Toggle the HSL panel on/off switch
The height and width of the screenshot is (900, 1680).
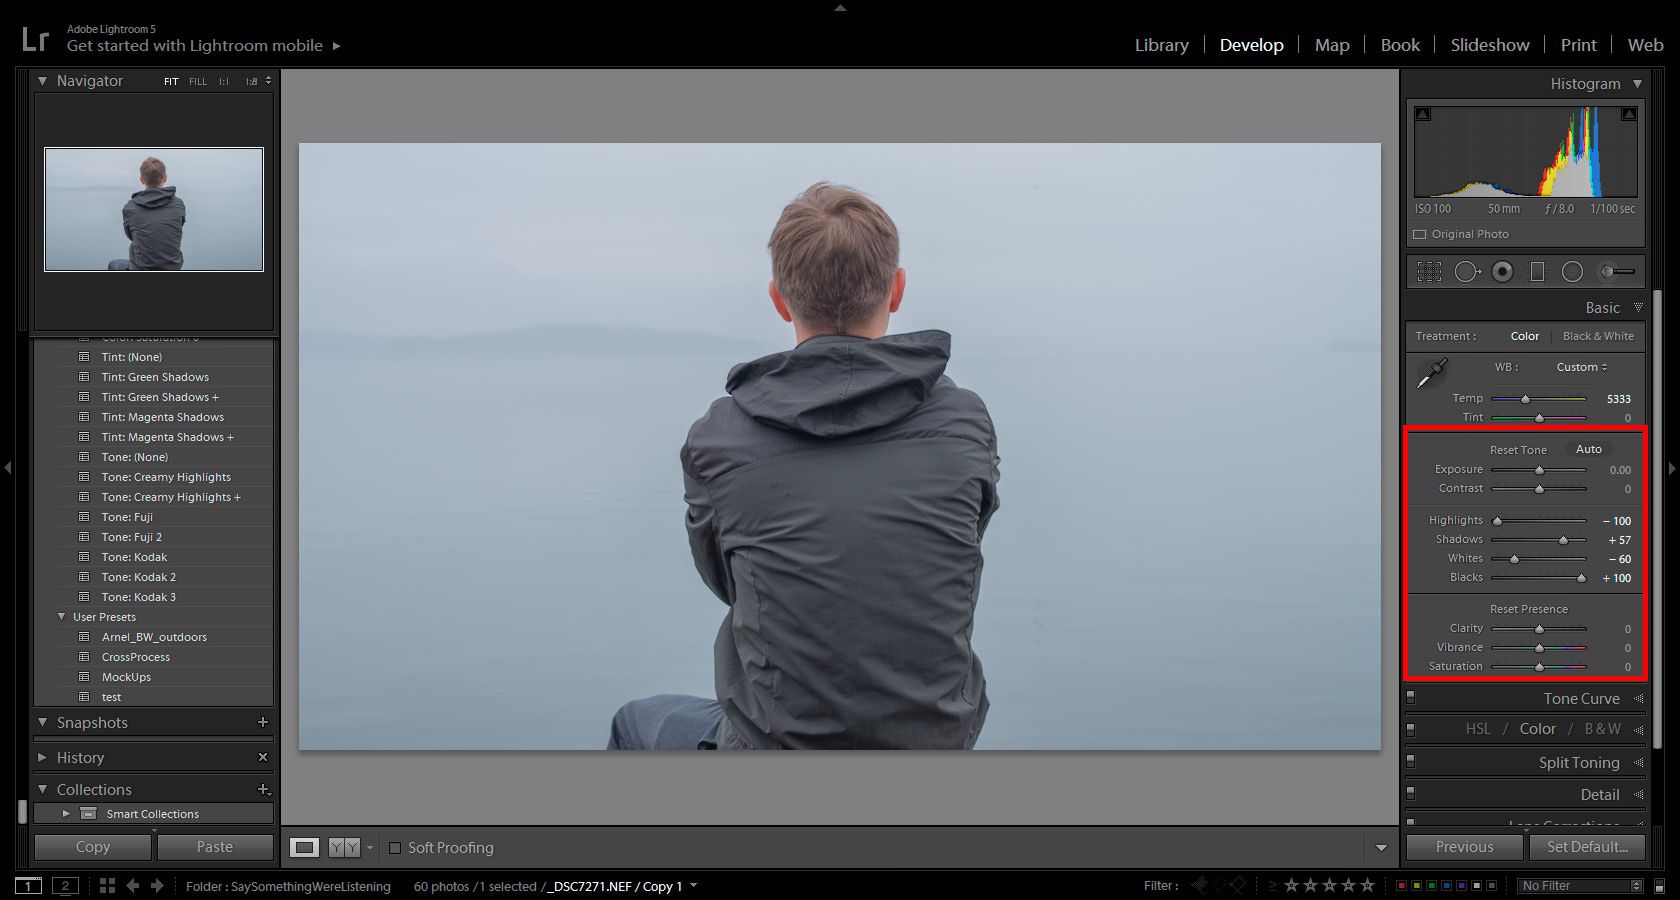tap(1411, 729)
